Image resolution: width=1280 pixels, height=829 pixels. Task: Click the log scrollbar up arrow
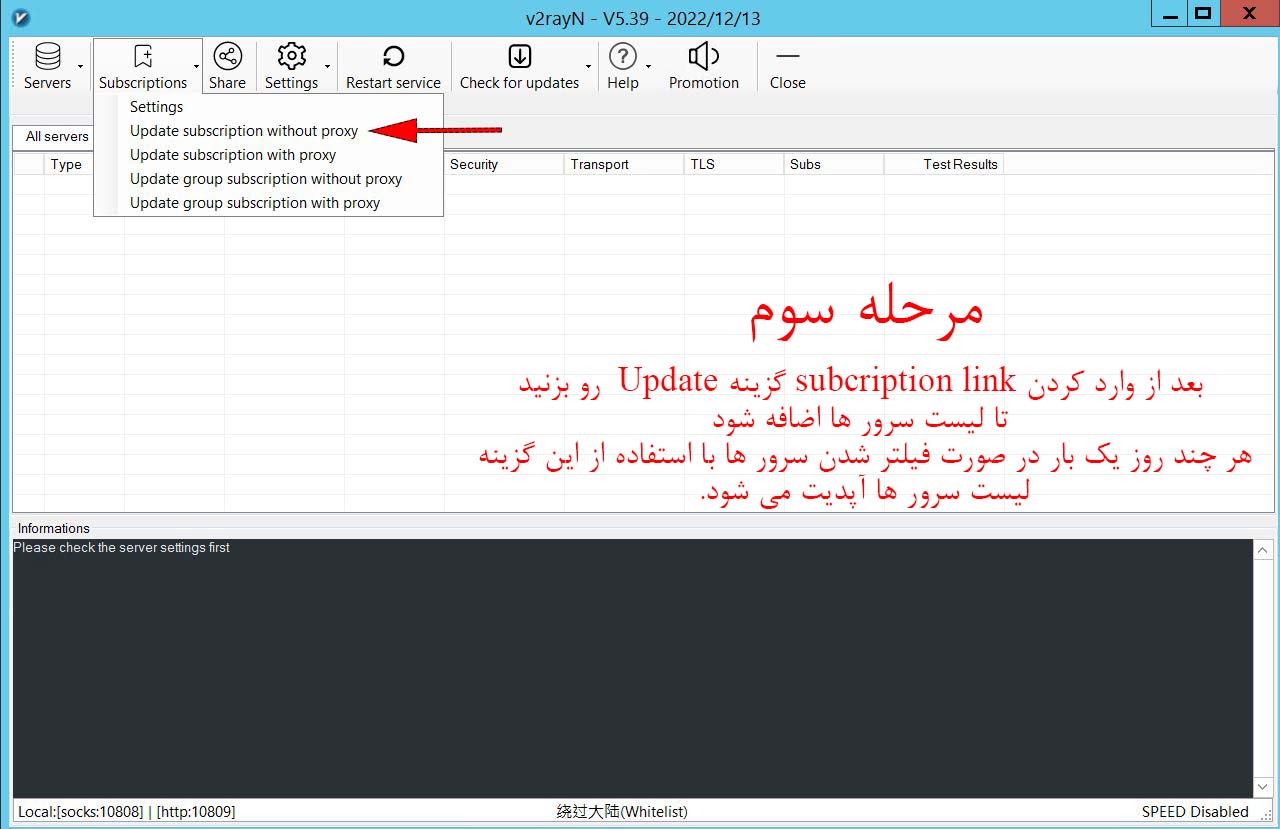(x=1263, y=550)
